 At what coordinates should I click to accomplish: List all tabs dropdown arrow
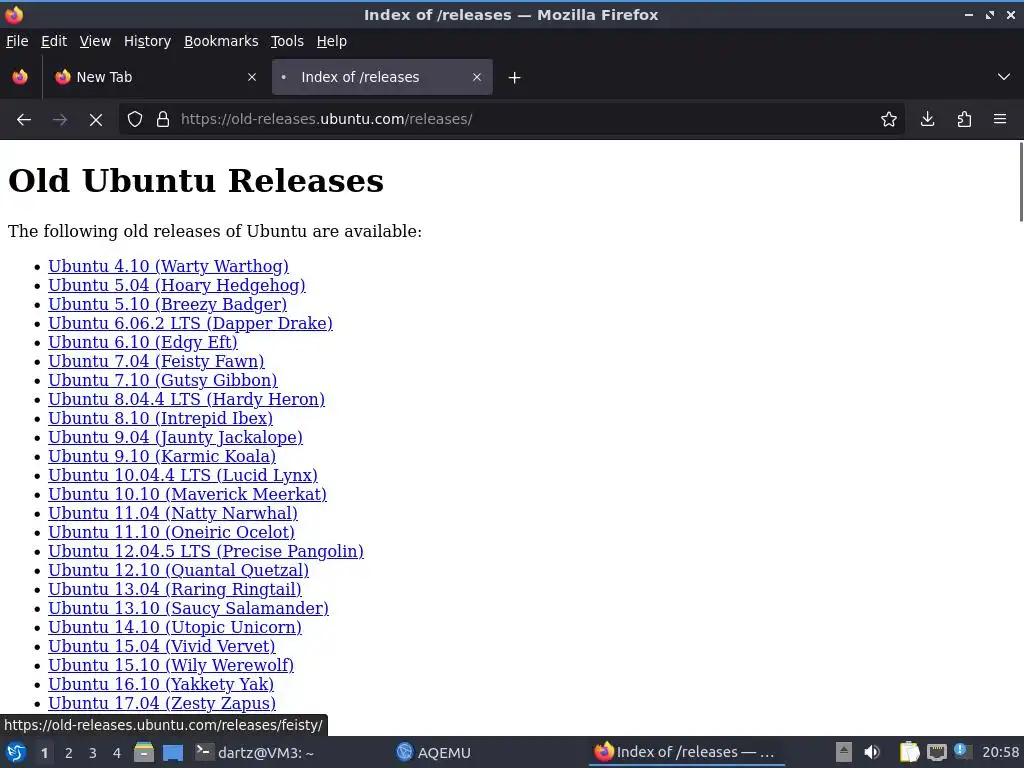[1004, 77]
